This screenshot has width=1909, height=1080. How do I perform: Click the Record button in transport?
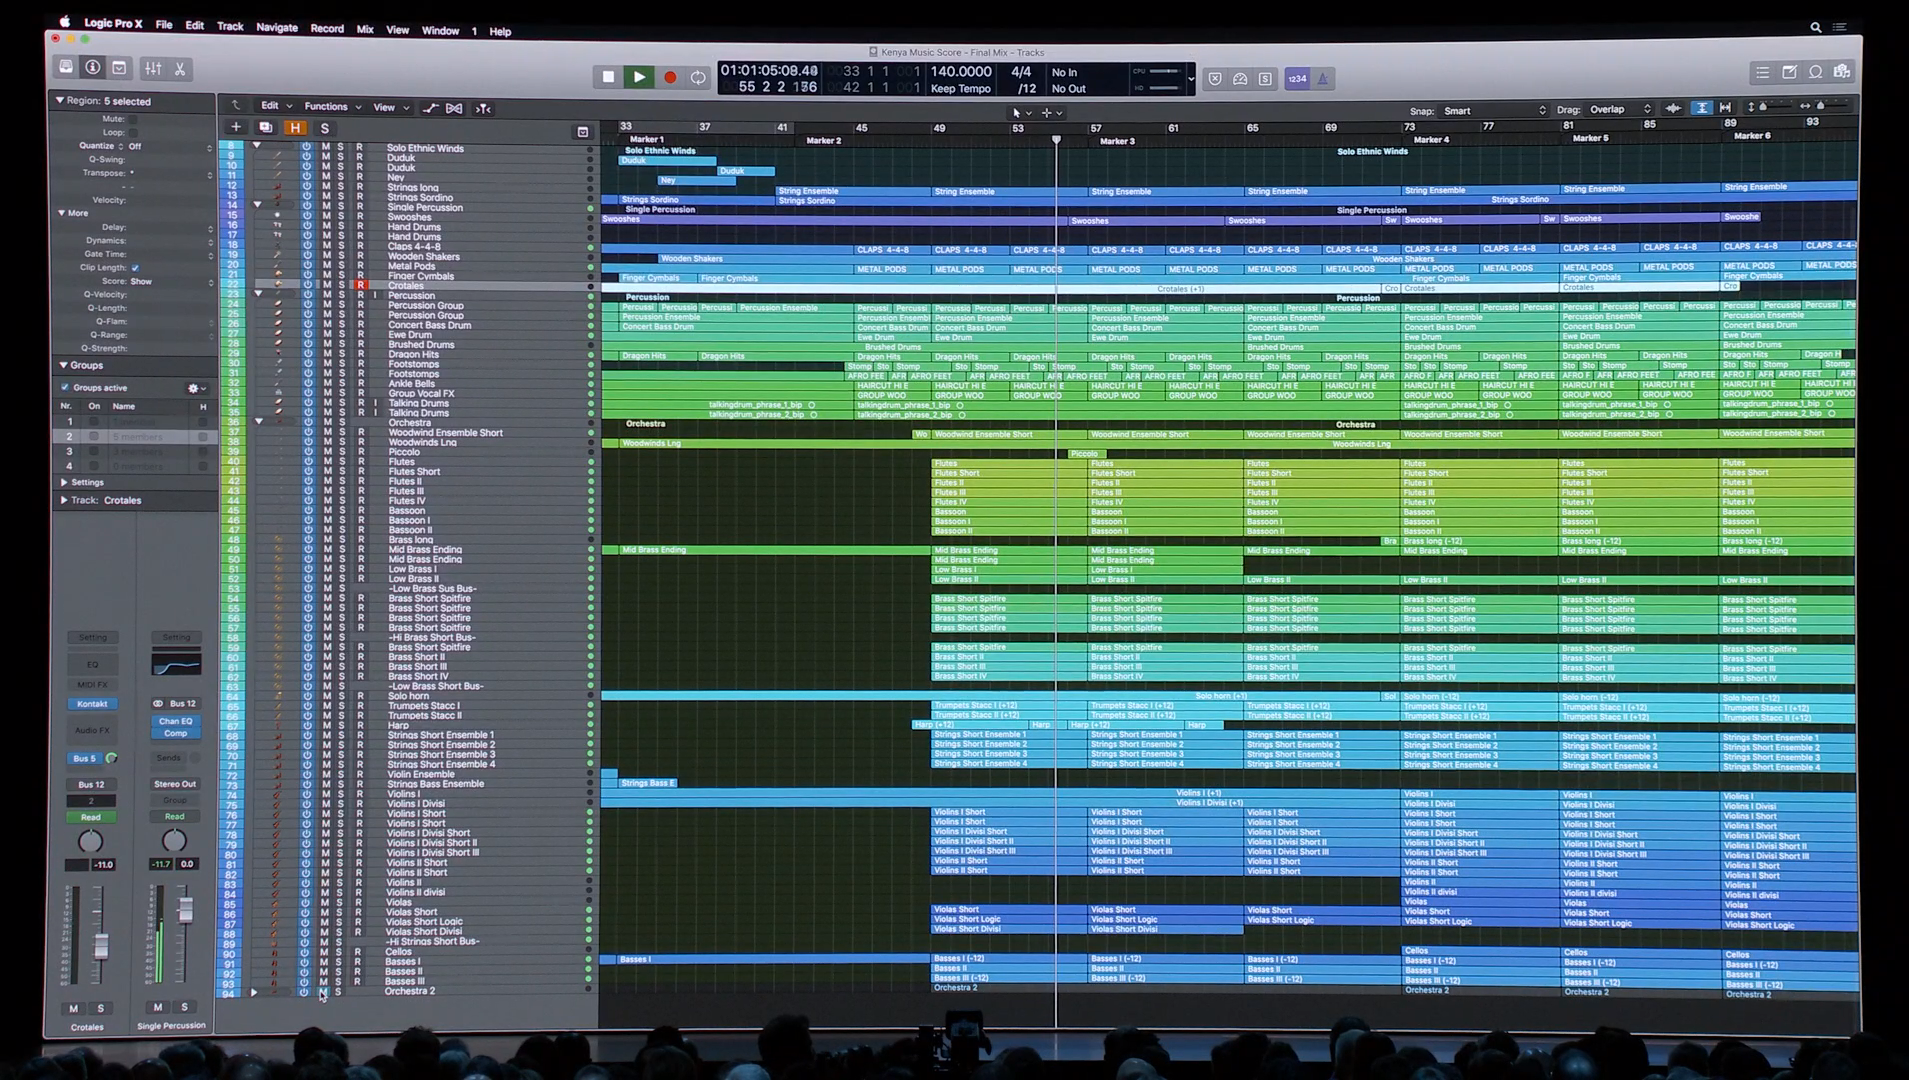coord(670,77)
